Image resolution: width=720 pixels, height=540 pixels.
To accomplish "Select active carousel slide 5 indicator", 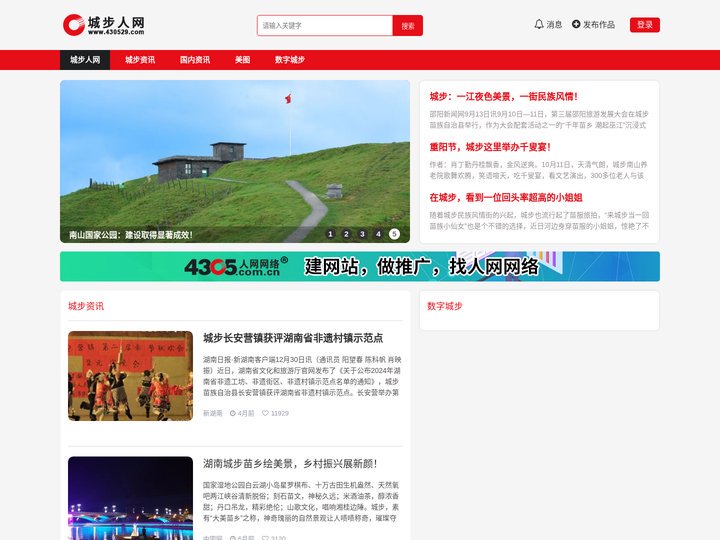I will tap(394, 234).
